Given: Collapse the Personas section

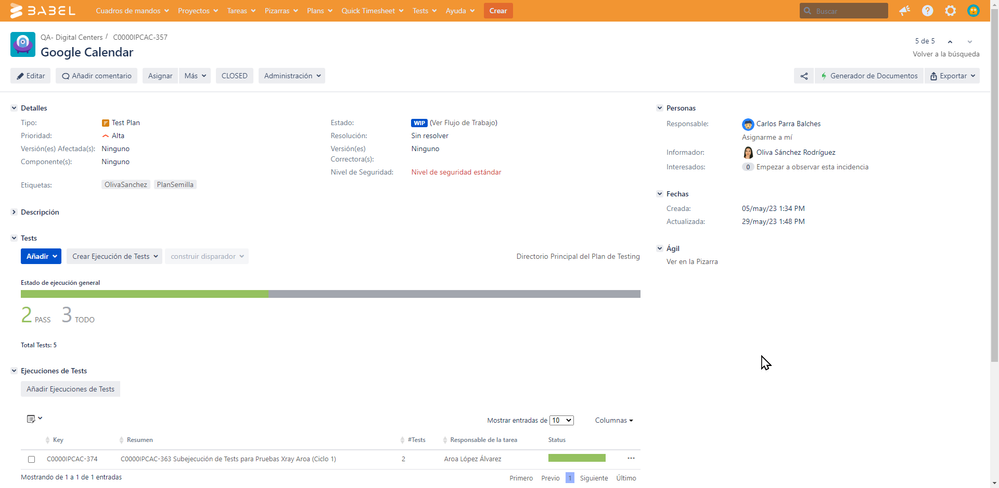Looking at the screenshot, I should coord(660,108).
